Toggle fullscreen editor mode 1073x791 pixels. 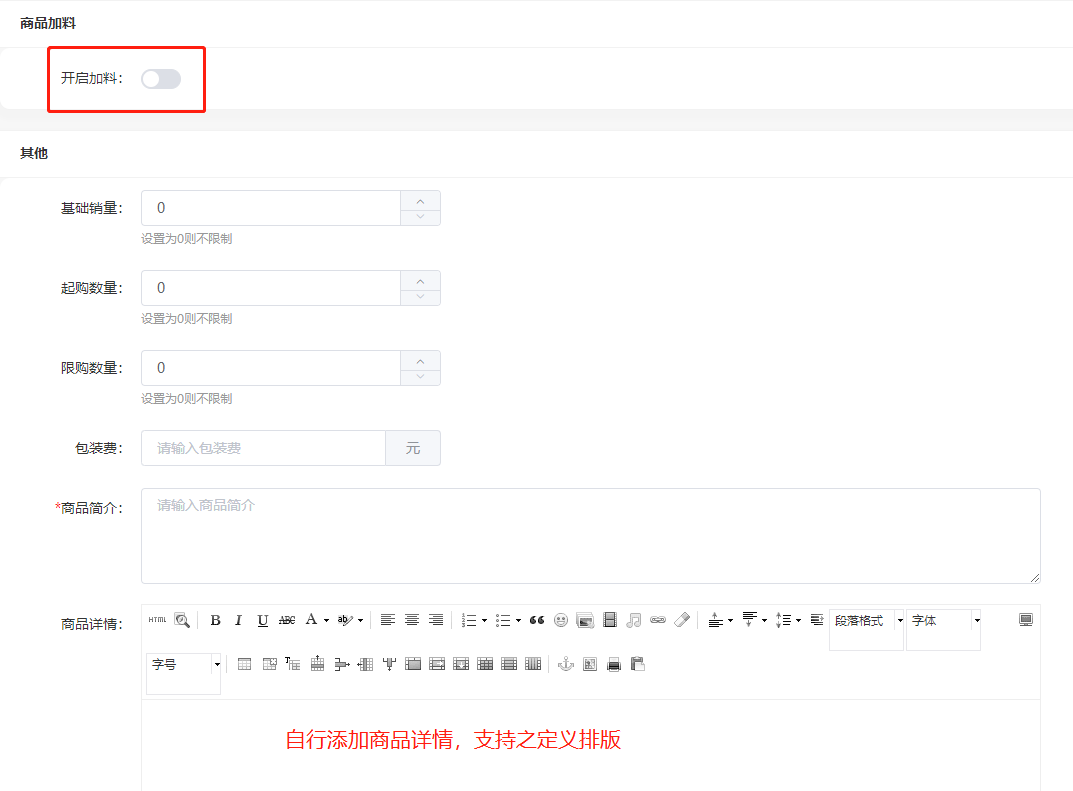[1025, 620]
